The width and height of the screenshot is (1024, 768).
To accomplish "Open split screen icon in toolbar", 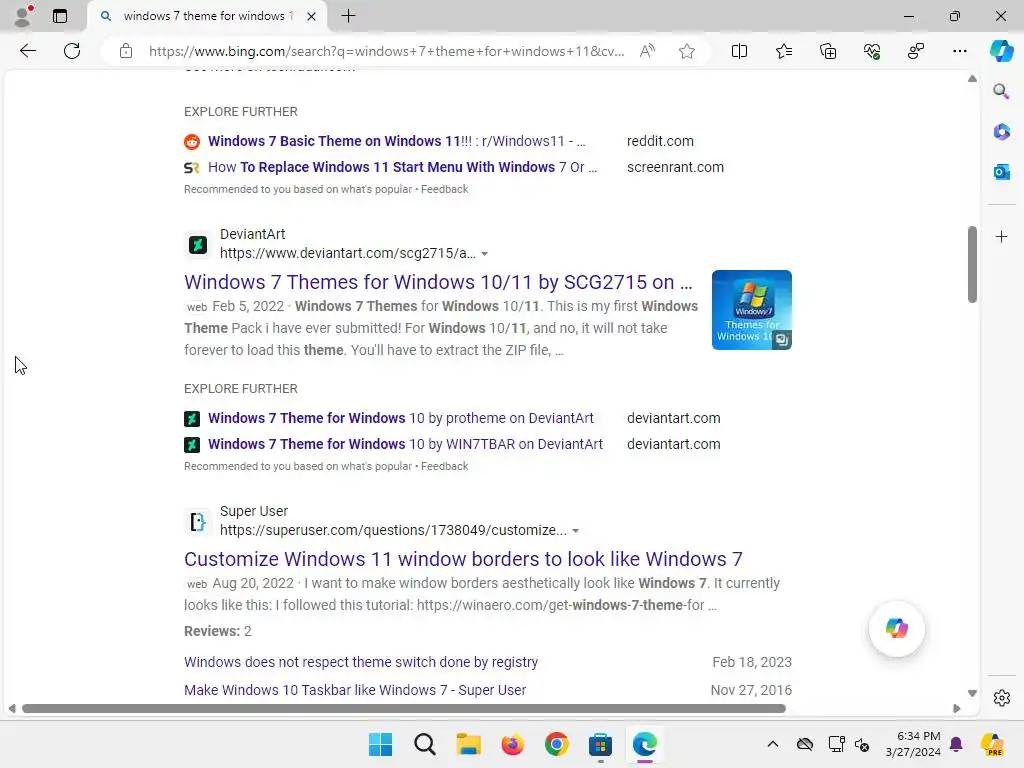I will pos(739,51).
